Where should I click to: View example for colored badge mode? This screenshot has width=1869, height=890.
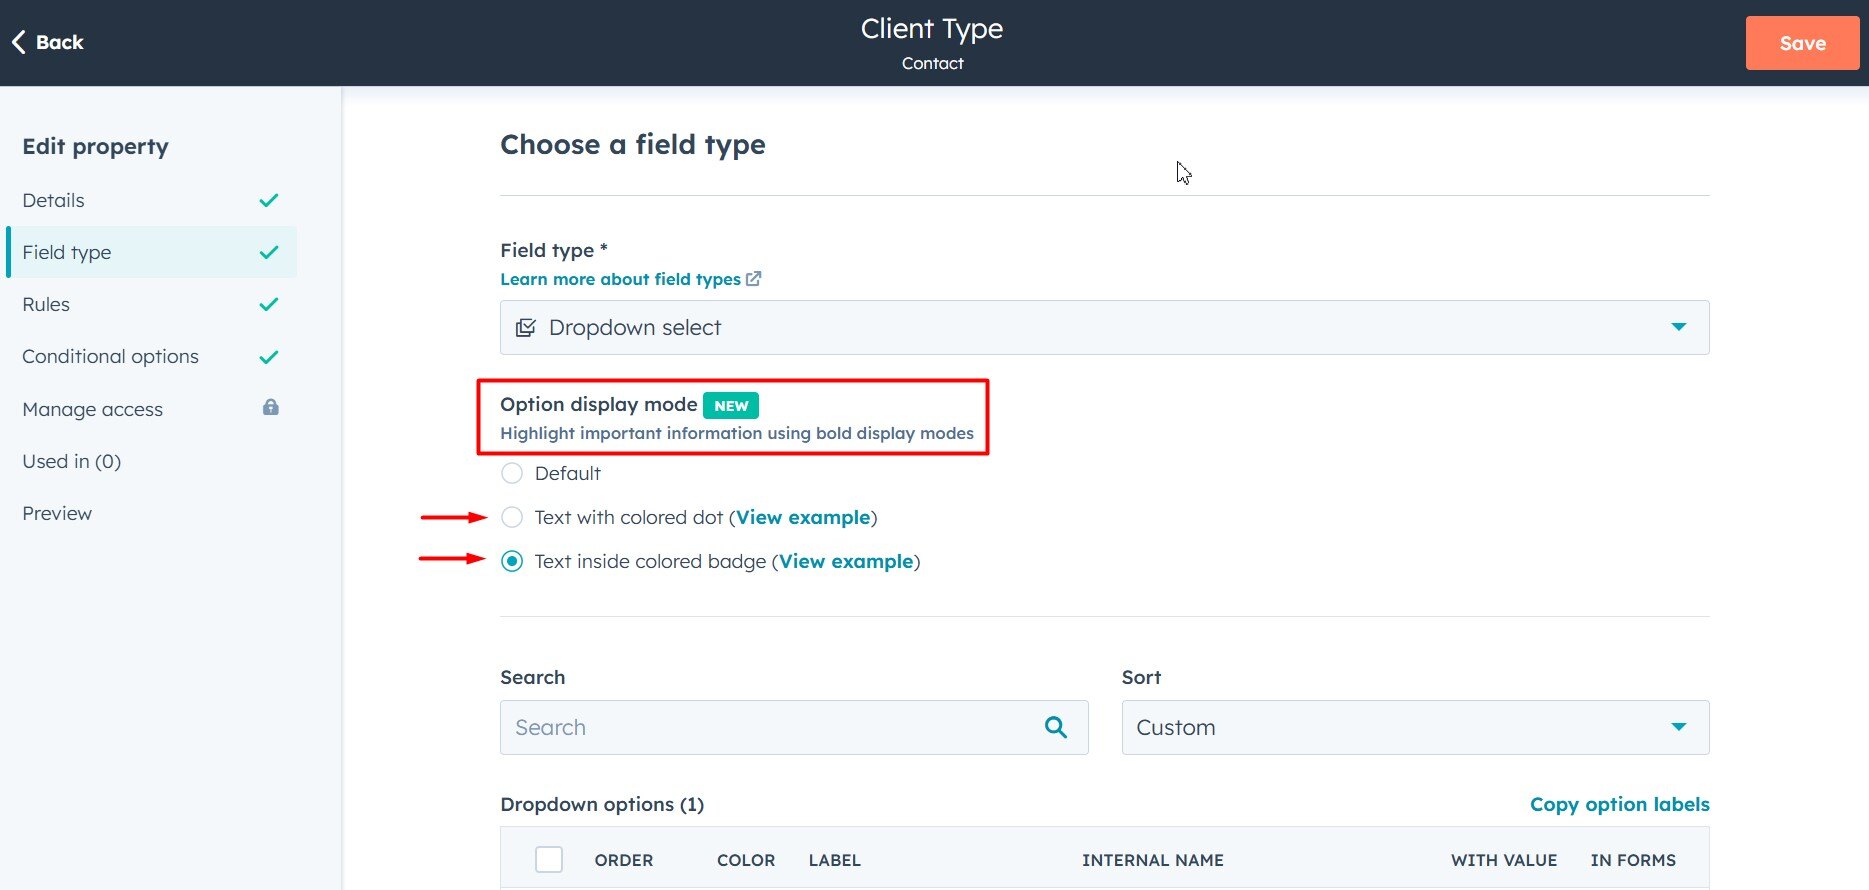click(x=846, y=561)
